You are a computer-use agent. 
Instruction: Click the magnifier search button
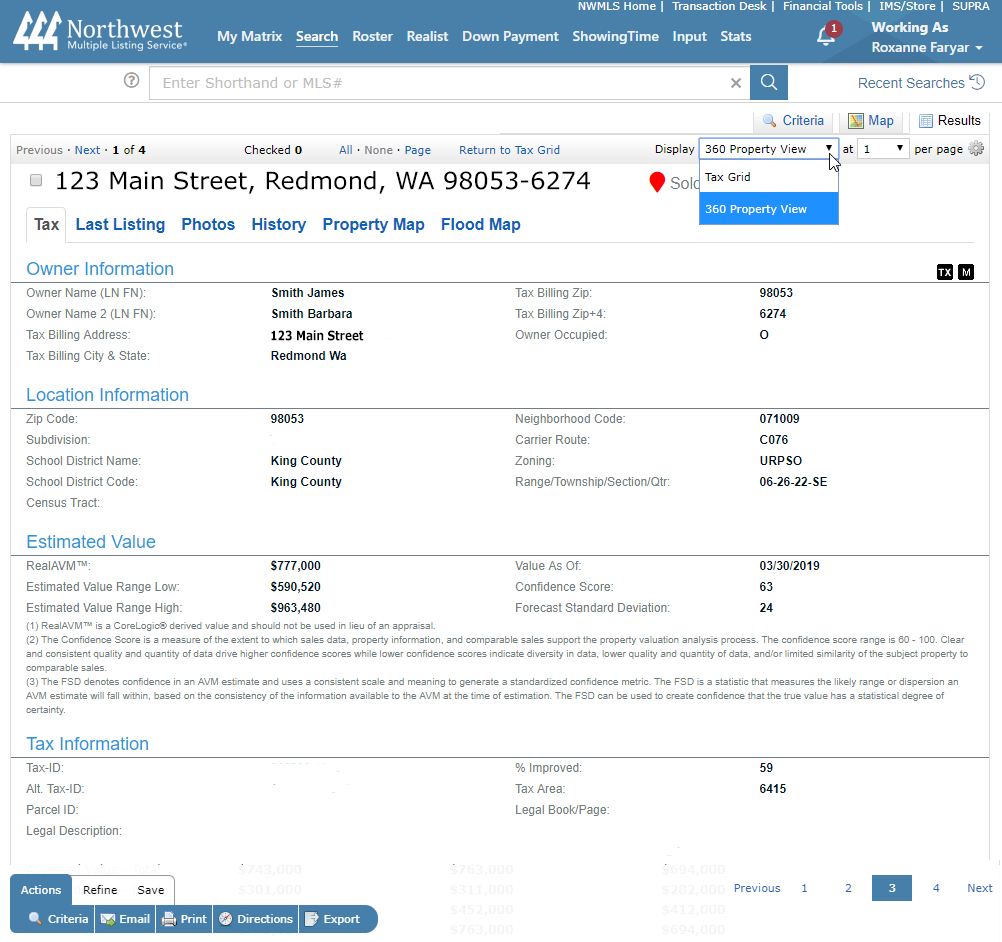pyautogui.click(x=769, y=83)
